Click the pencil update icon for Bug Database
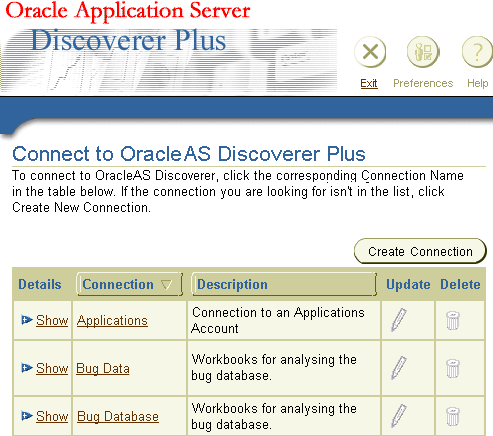Screen dimensions: 493x436 click(399, 416)
